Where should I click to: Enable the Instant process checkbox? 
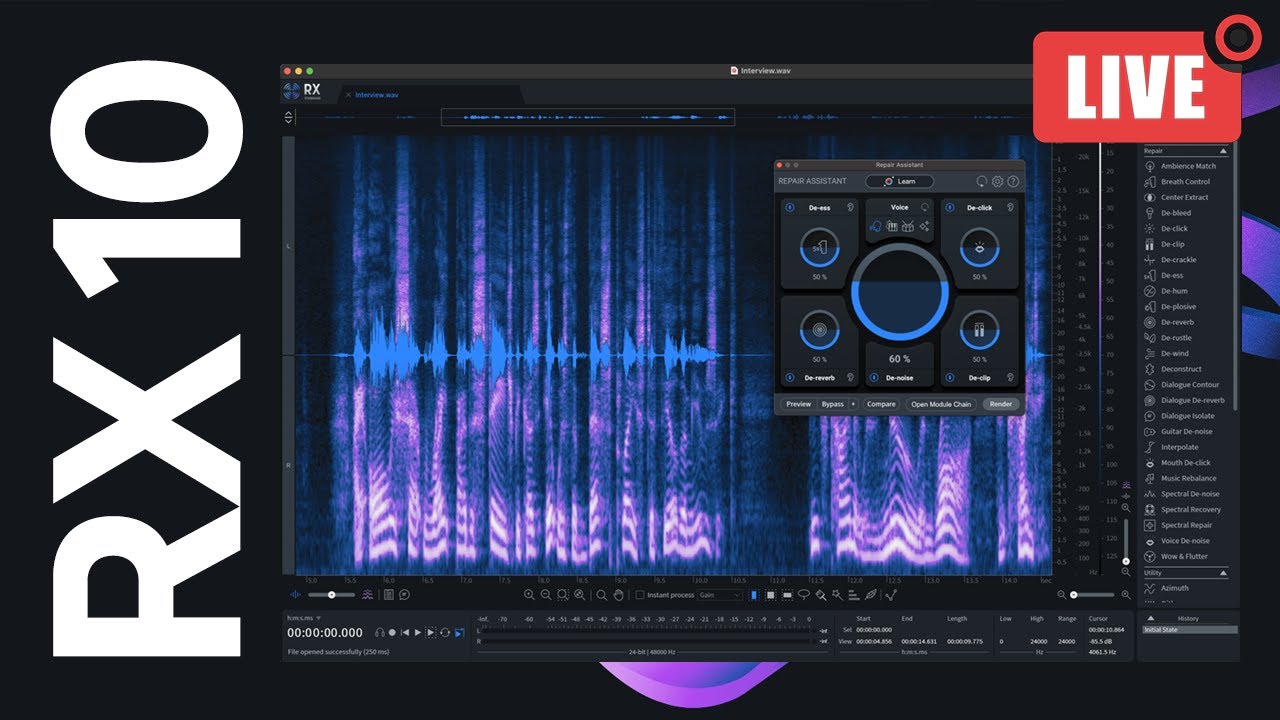click(640, 595)
